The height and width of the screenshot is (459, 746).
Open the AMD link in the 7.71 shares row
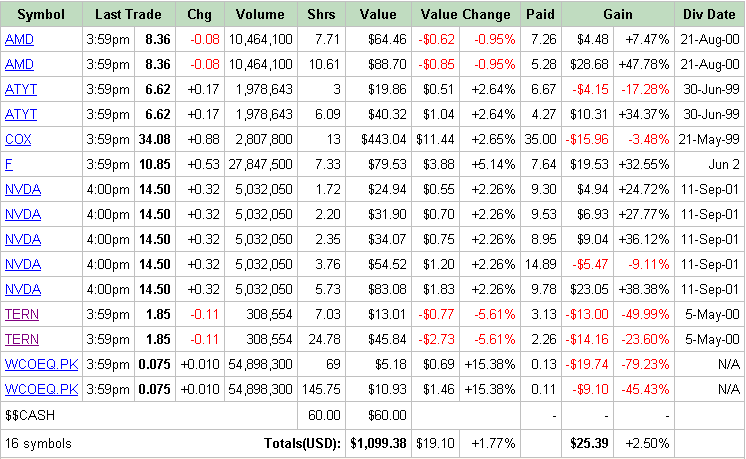(x=19, y=39)
